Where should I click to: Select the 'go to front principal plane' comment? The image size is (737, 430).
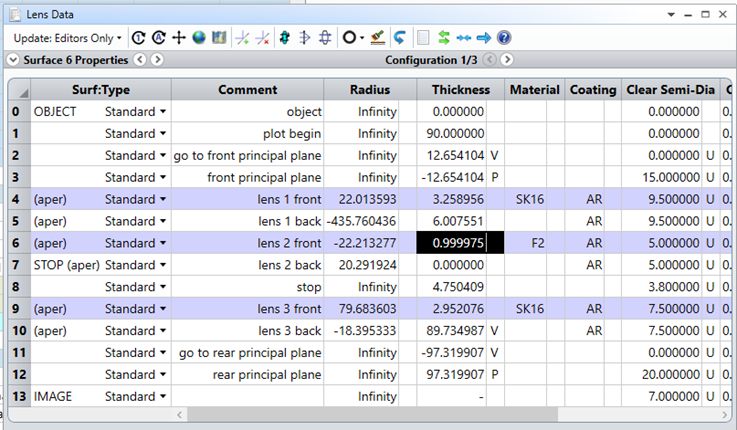click(x=248, y=156)
